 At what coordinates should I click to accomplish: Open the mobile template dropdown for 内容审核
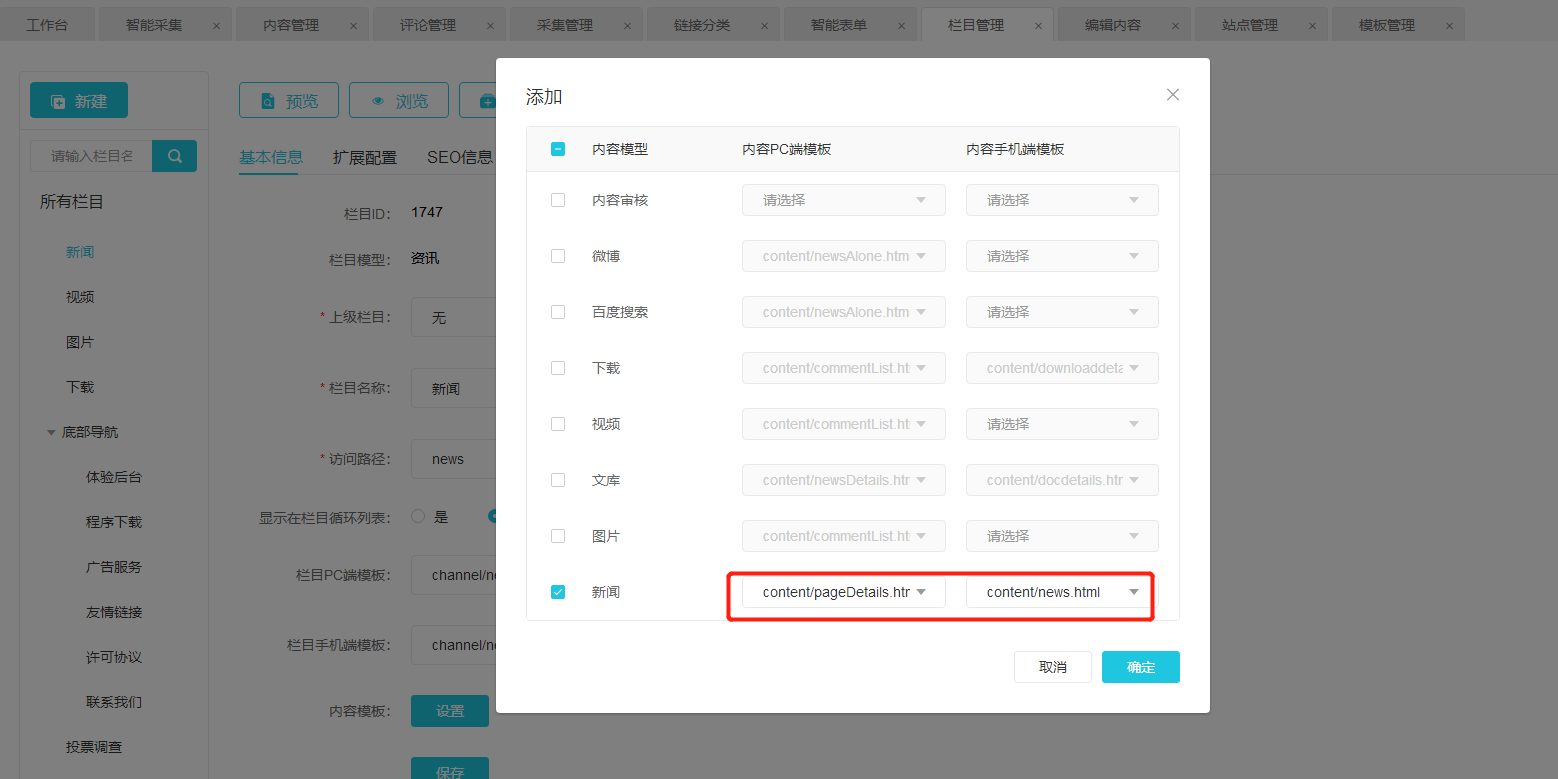[1062, 200]
